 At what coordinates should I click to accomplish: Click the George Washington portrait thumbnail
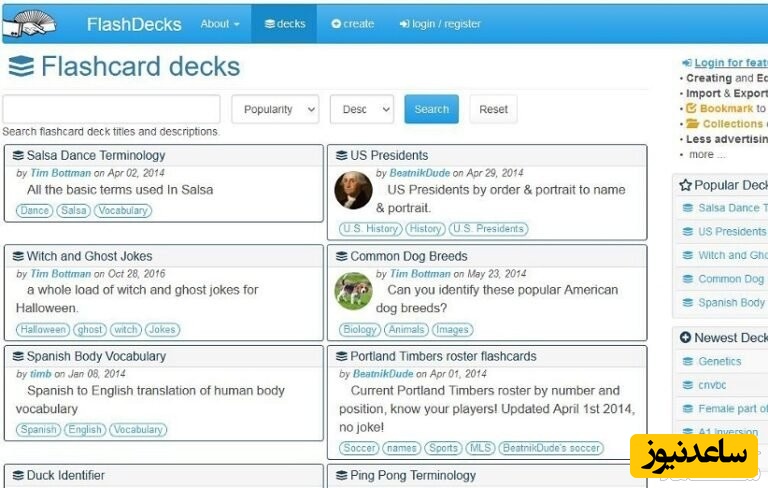(x=353, y=191)
